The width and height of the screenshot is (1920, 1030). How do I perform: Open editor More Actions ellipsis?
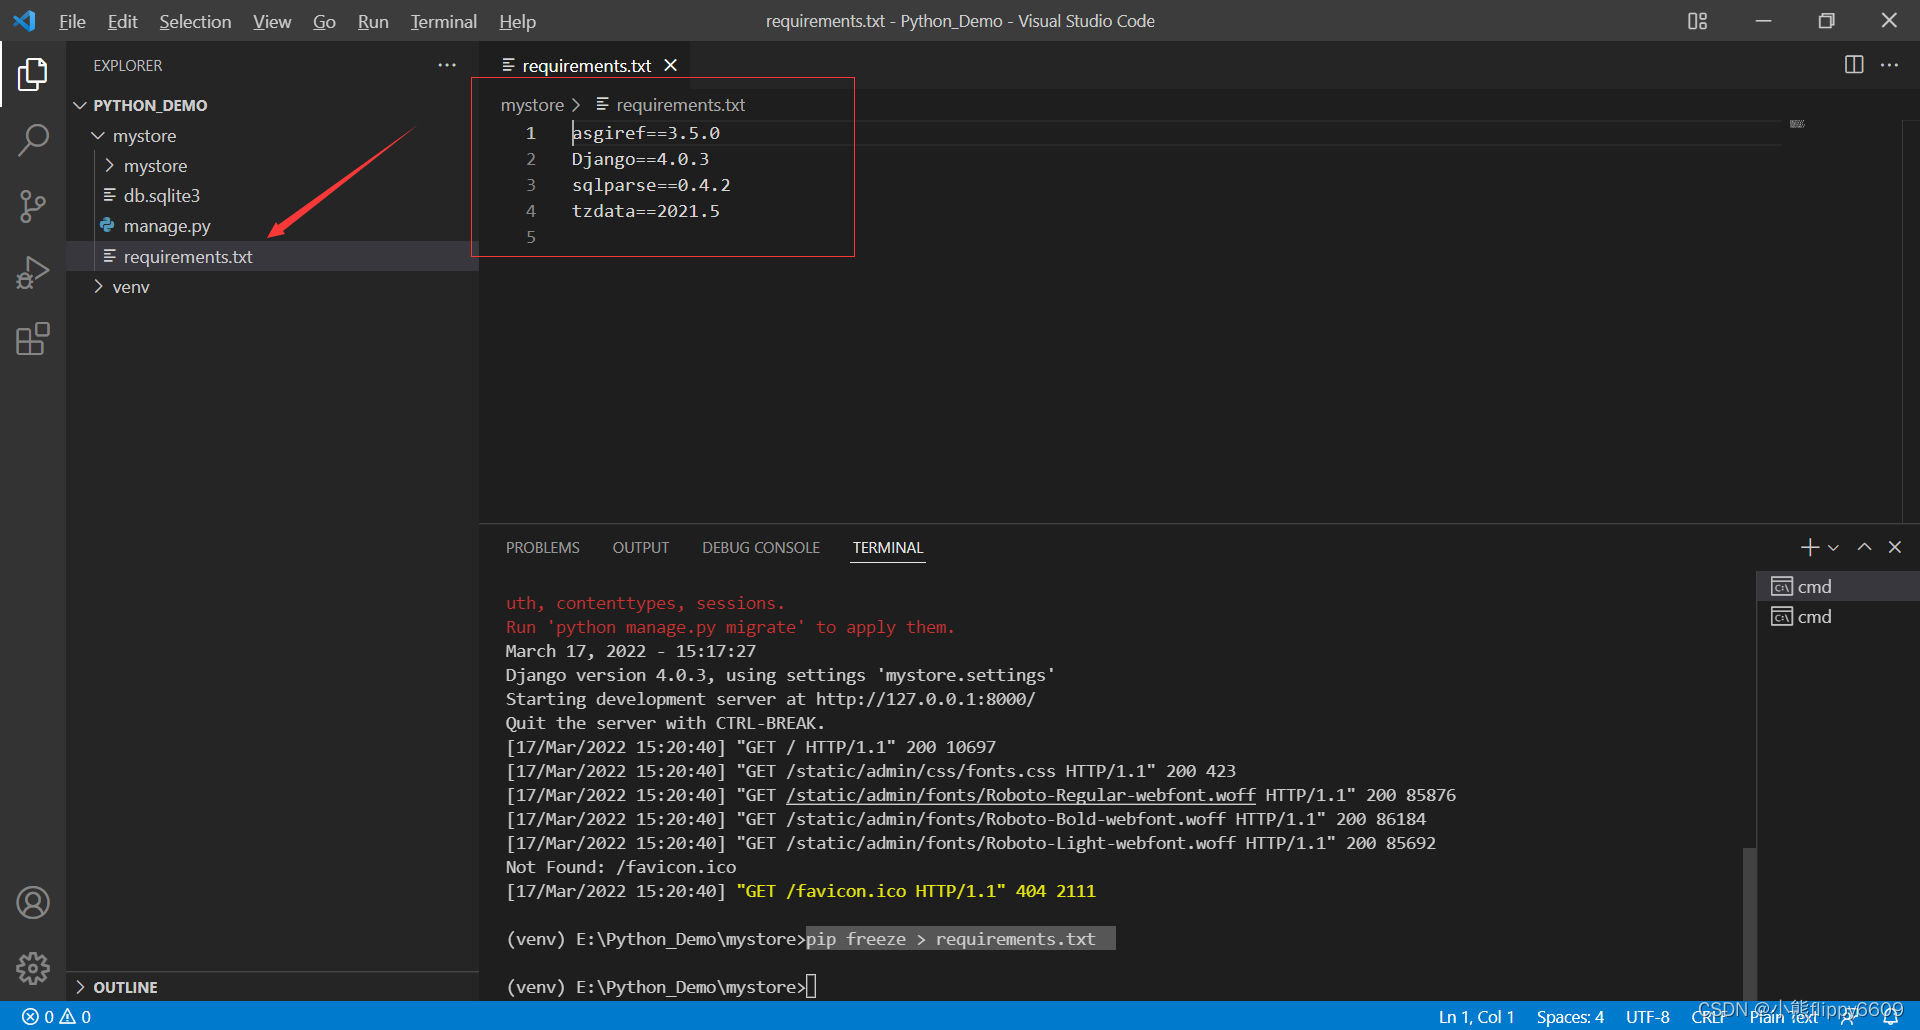(x=1889, y=65)
